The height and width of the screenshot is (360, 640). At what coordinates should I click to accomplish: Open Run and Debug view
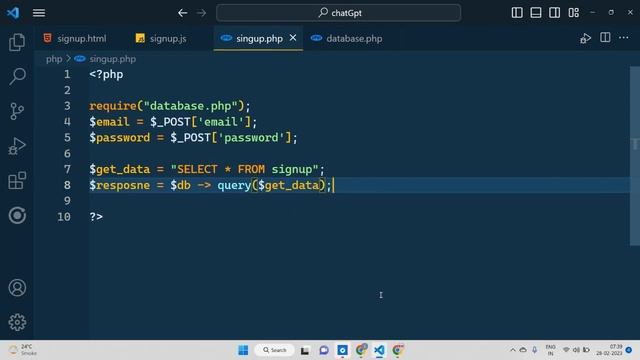coord(17,146)
